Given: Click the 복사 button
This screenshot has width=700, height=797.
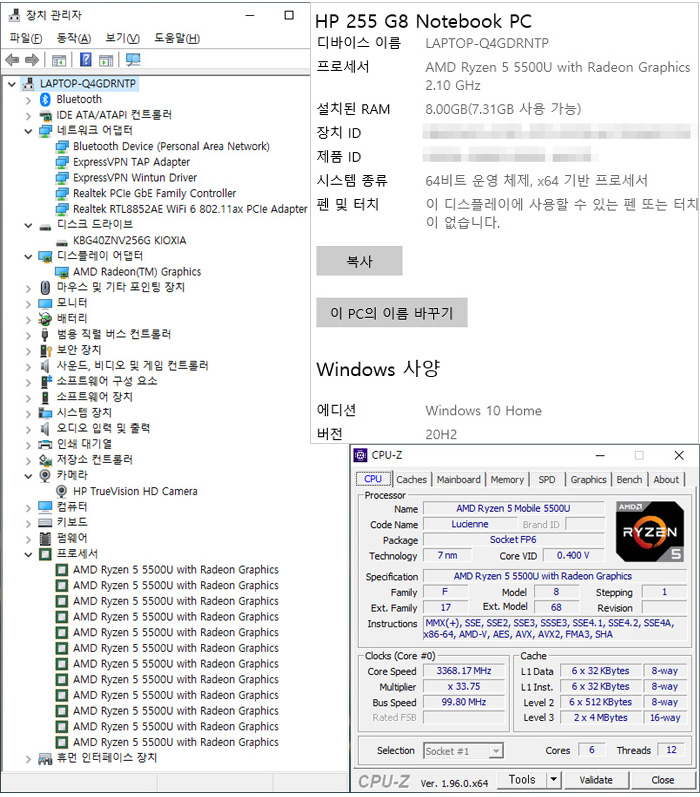Looking at the screenshot, I should click(359, 261).
